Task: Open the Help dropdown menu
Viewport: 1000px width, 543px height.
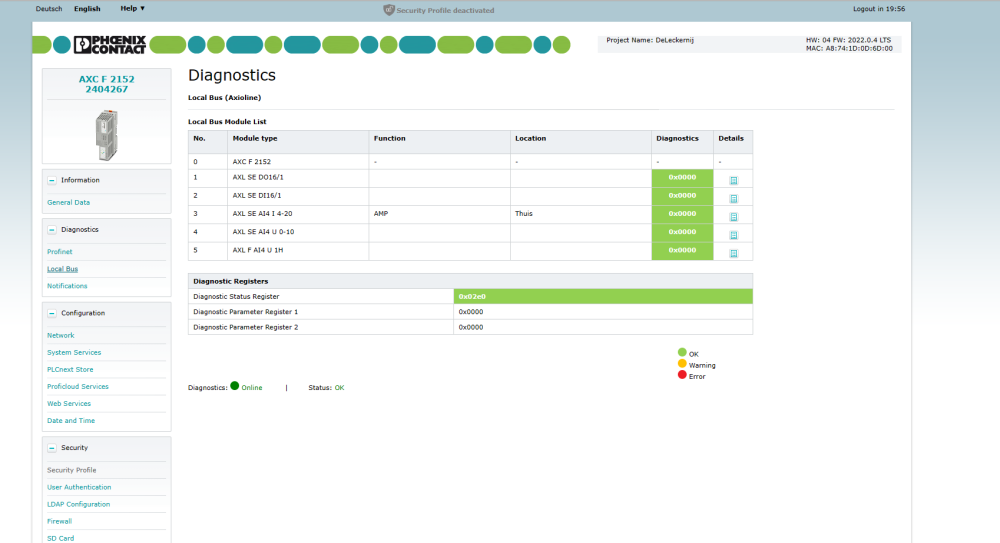Action: [132, 9]
